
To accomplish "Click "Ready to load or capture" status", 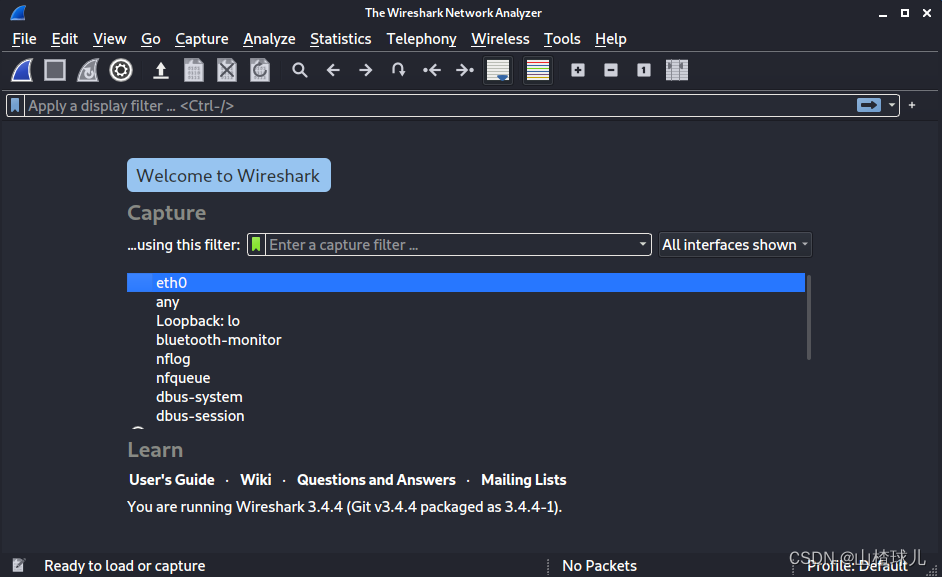I will click(x=124, y=566).
